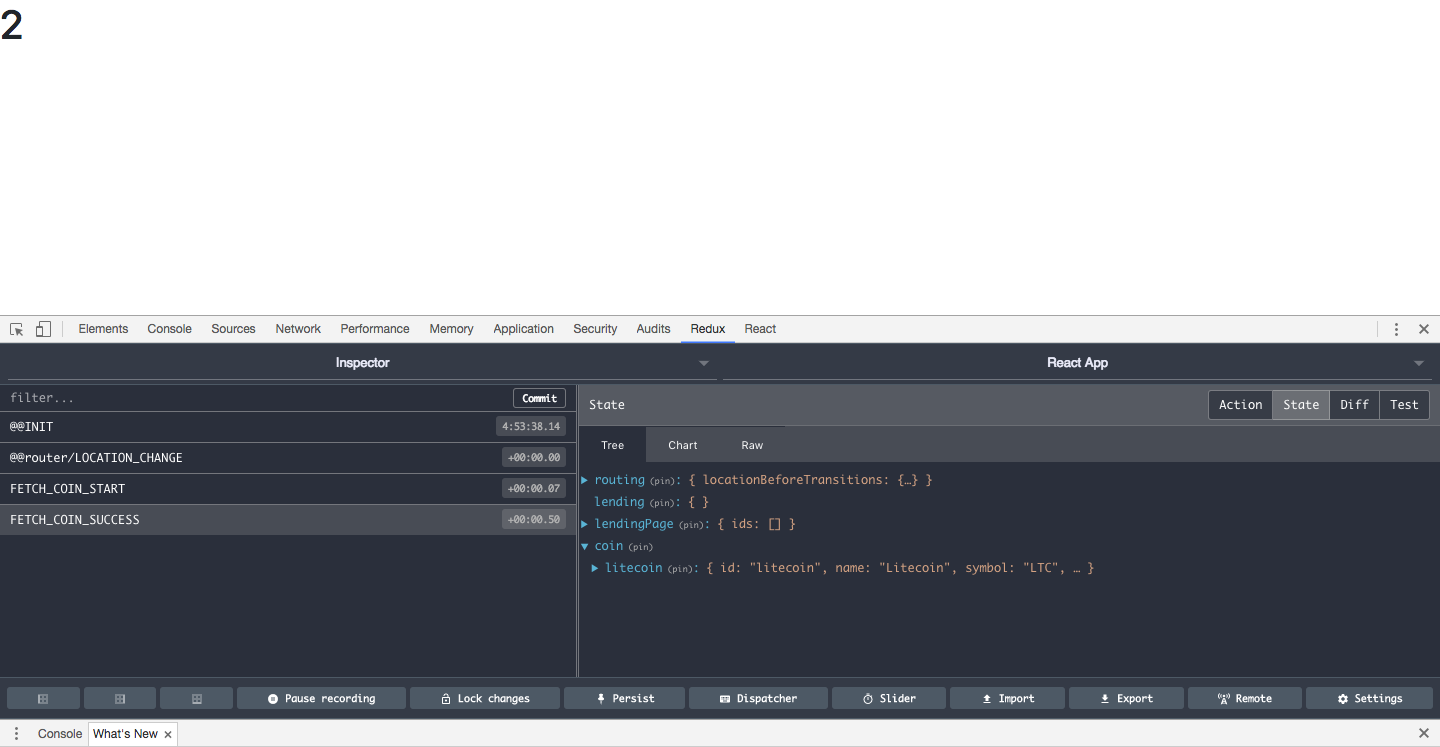
Task: Open the Elements tab
Action: pyautogui.click(x=103, y=329)
